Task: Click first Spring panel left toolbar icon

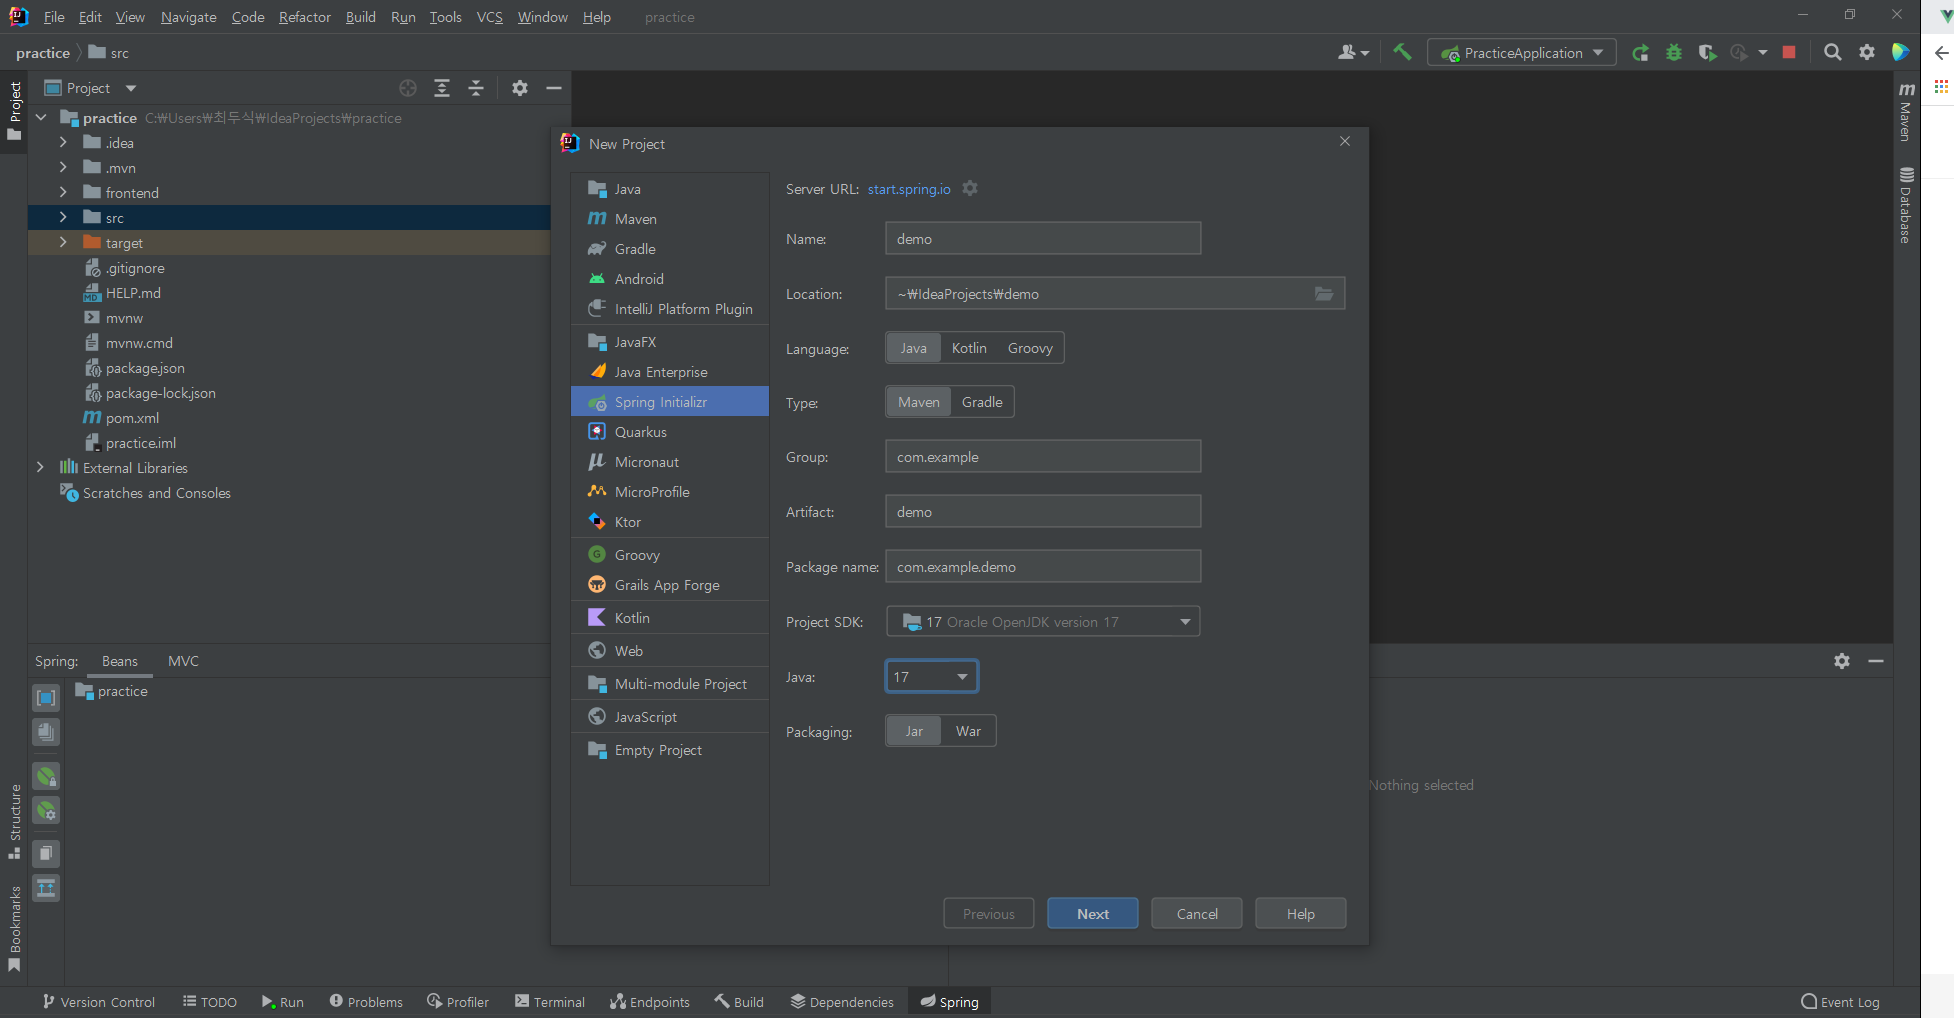Action: [46, 697]
